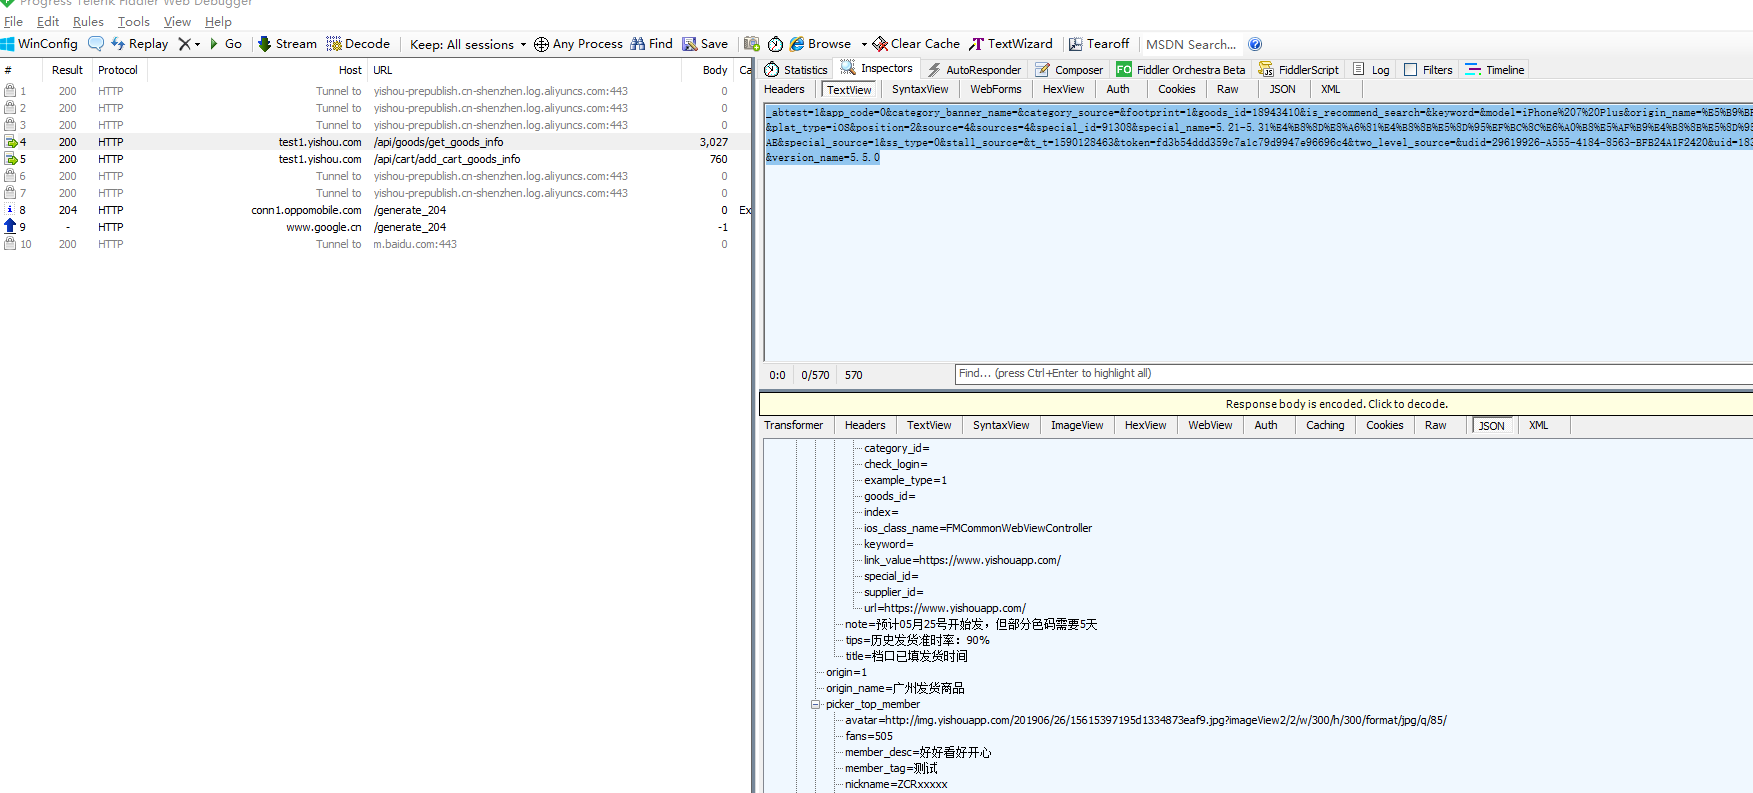Select session 10 m.baidu.com tunnel row
The height and width of the screenshot is (793, 1753).
[x=376, y=244]
